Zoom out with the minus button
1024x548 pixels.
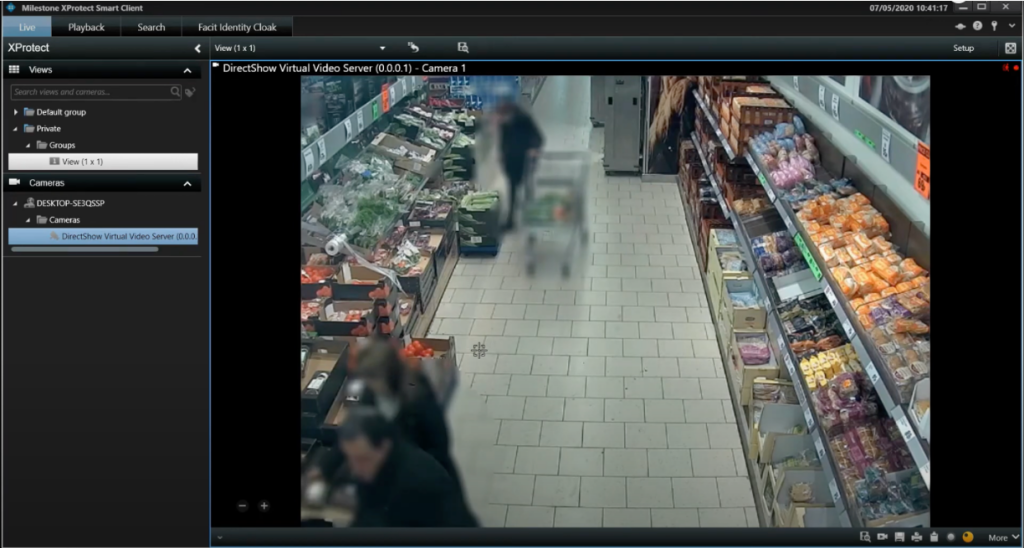coord(242,506)
